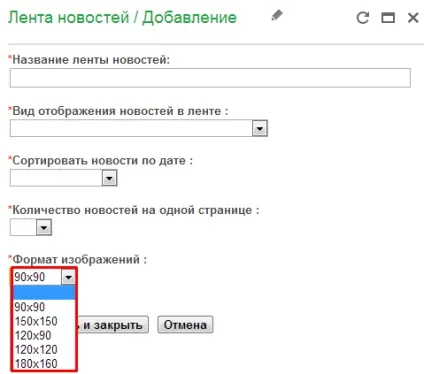424x374 pixels.
Task: Click the pencil edit icon in header
Action: (x=277, y=15)
